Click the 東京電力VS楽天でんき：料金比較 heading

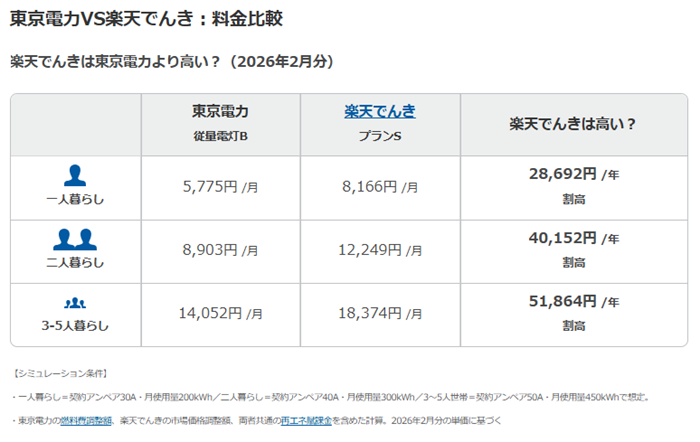(x=146, y=19)
